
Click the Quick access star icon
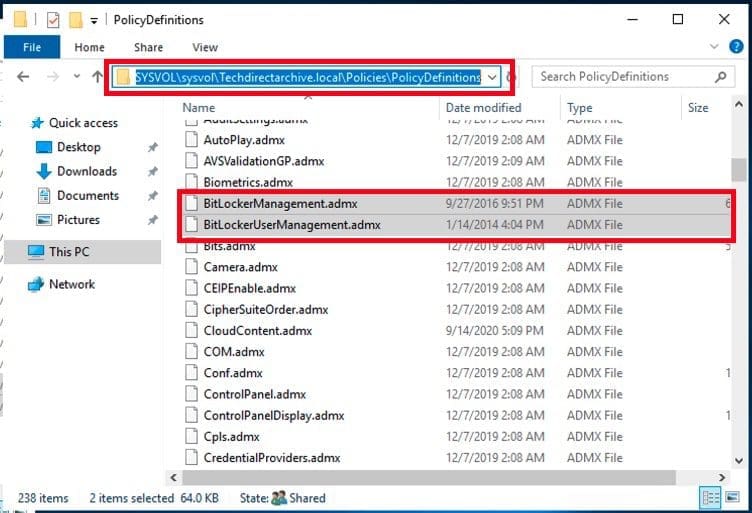pyautogui.click(x=37, y=123)
